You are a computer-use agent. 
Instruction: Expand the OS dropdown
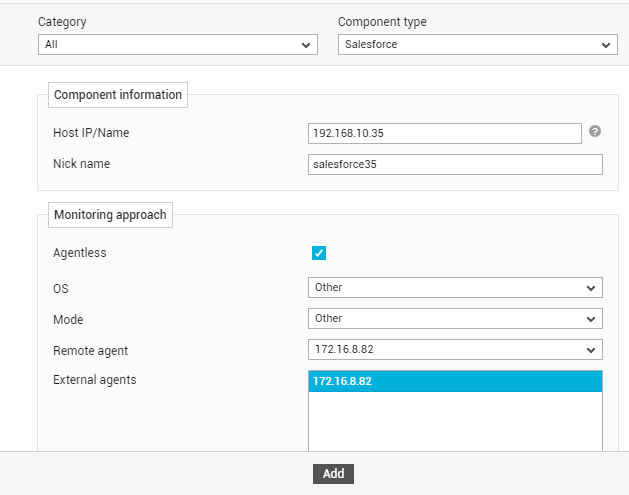[455, 288]
